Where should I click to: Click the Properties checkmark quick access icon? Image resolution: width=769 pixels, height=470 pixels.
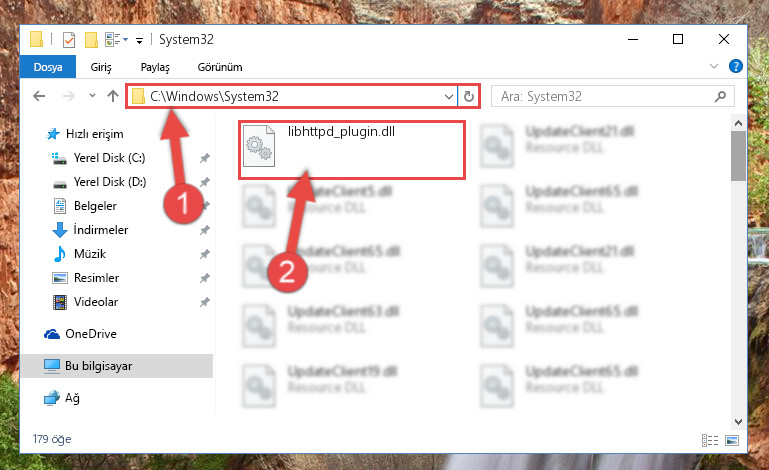[69, 40]
